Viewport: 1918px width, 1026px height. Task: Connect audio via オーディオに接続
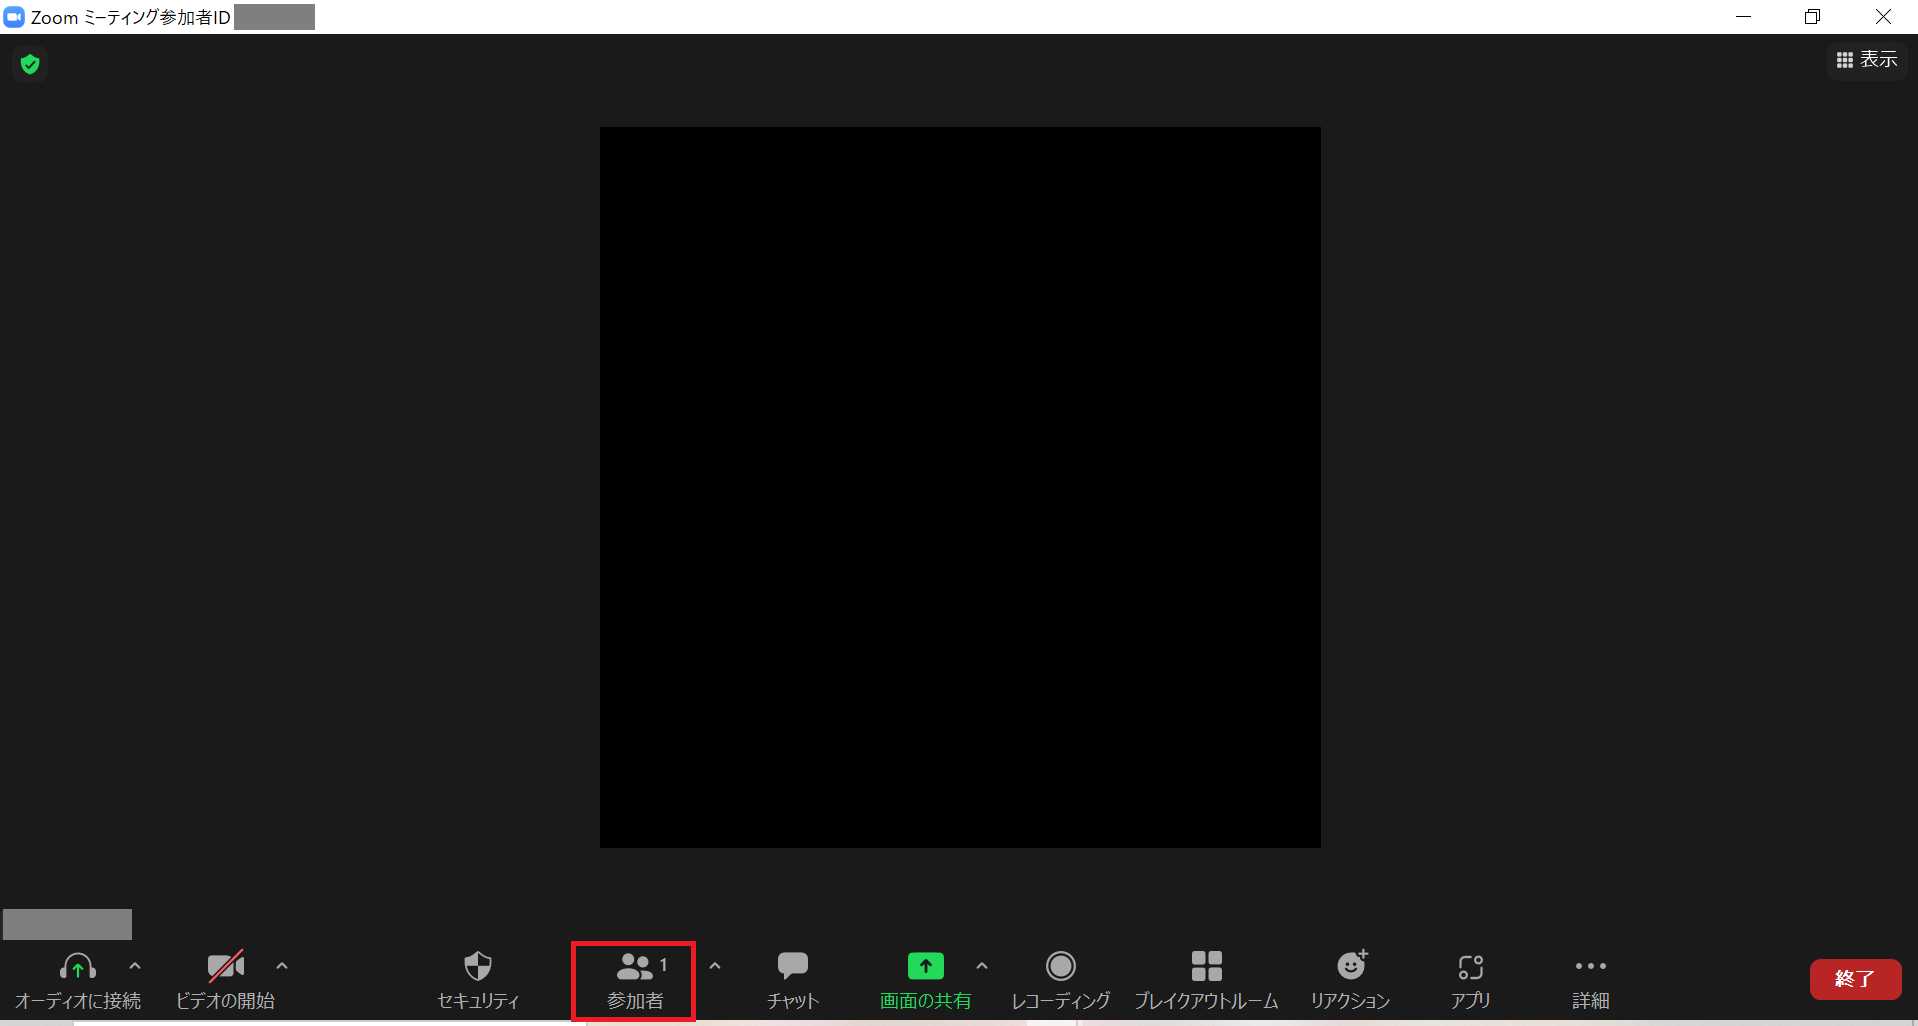point(78,980)
